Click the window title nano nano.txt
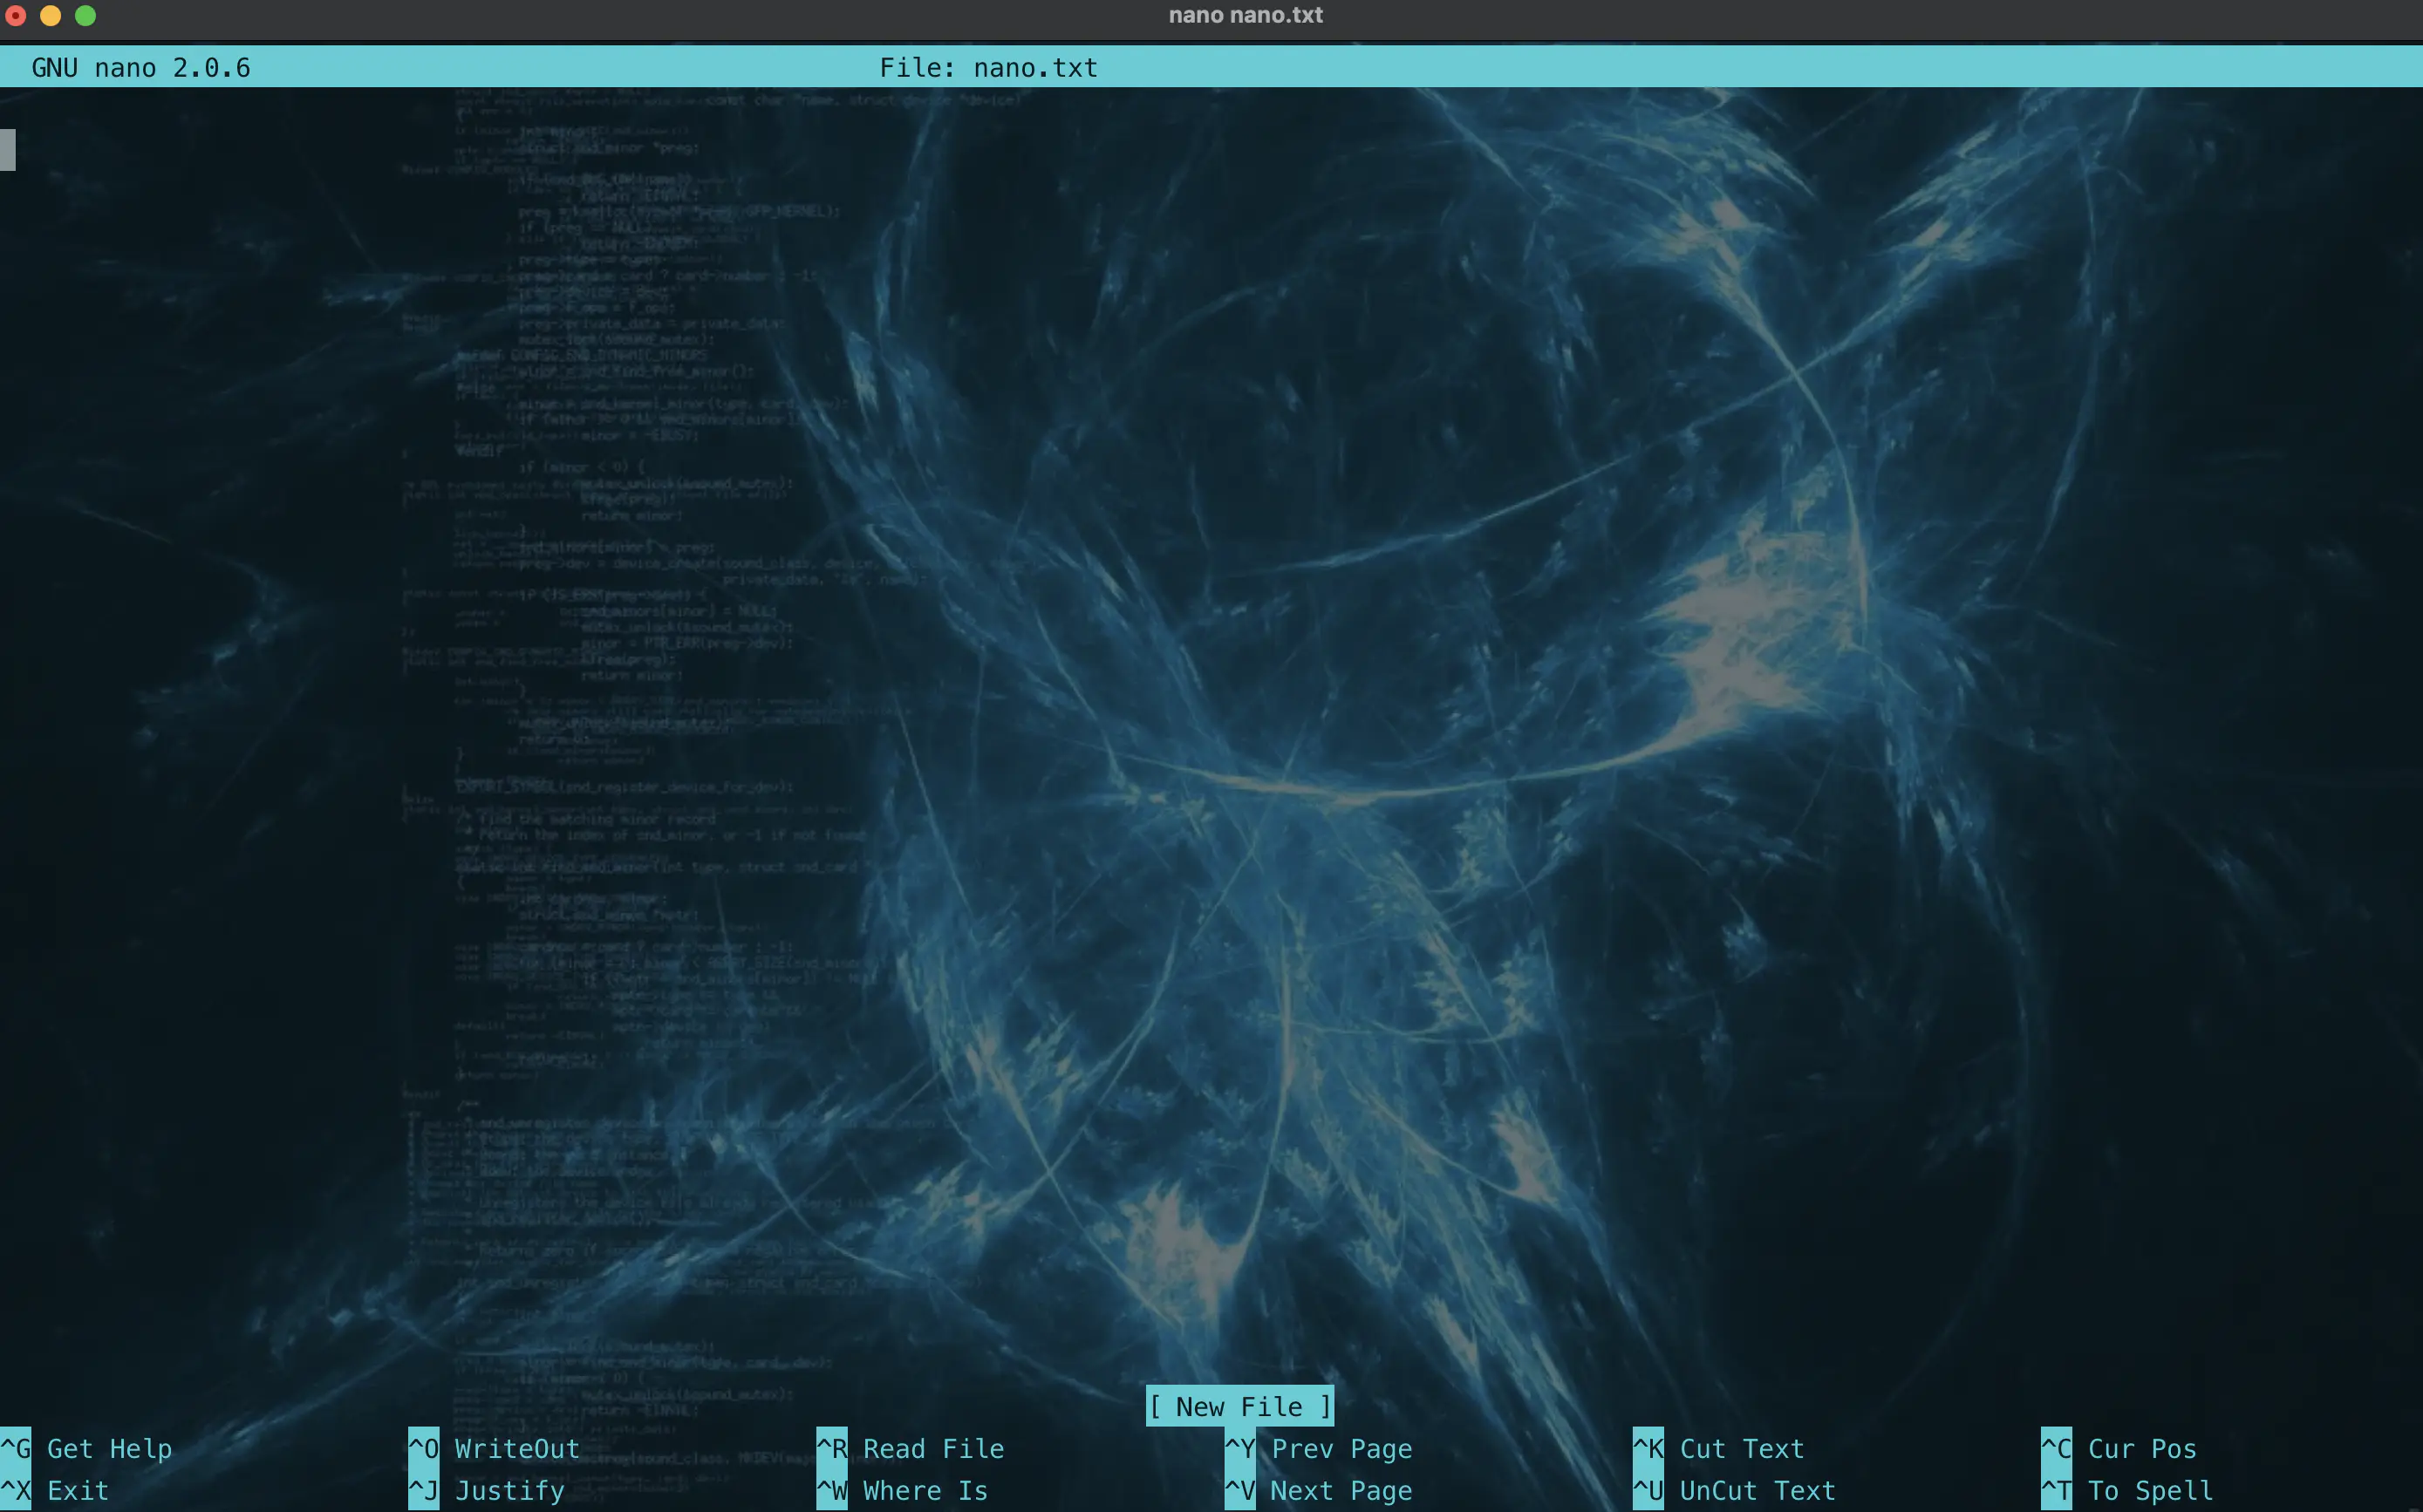The image size is (2423, 1512). tap(1245, 15)
